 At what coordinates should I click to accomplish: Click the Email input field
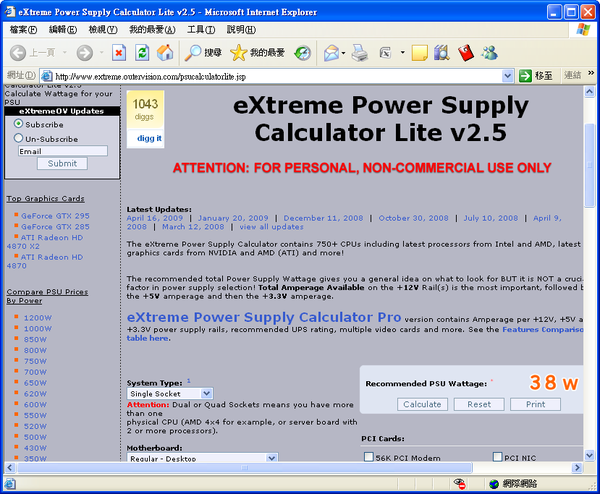[63, 151]
